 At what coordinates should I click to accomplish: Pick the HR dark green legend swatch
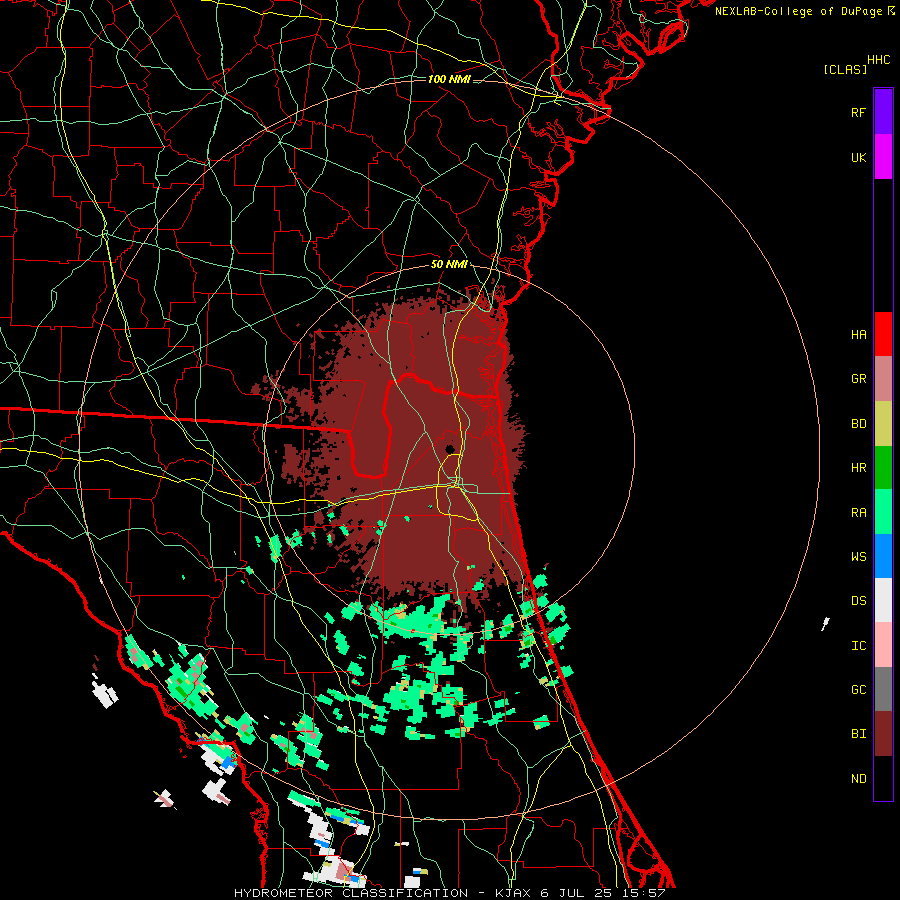(x=883, y=467)
